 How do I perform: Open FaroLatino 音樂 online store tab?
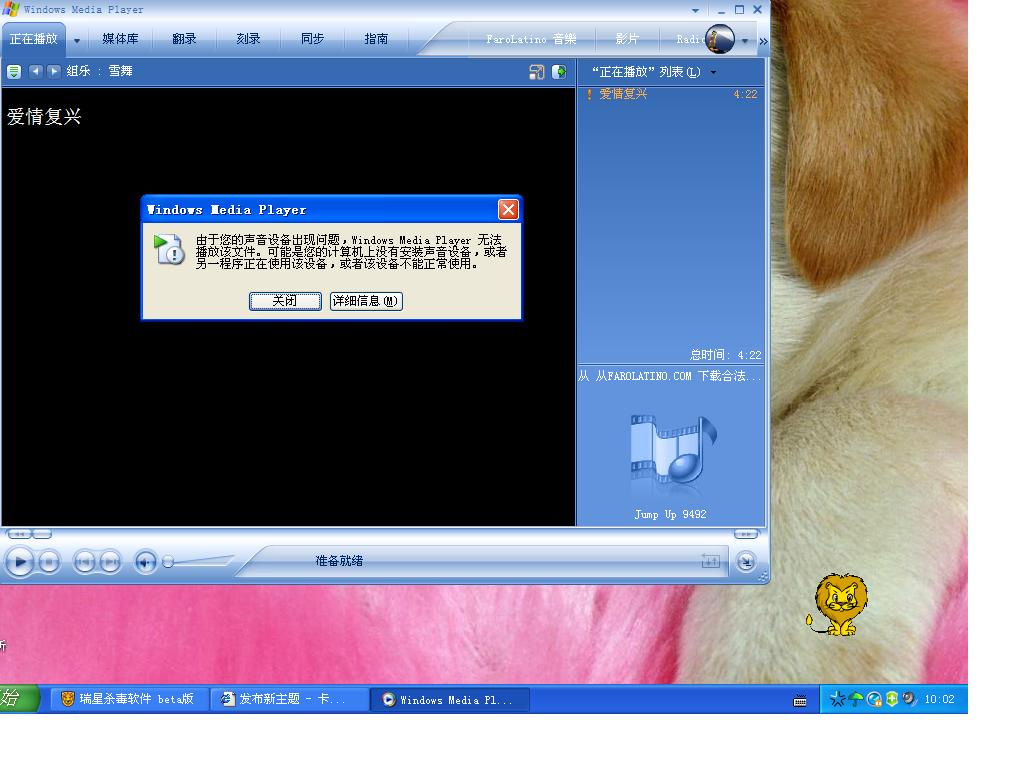531,39
